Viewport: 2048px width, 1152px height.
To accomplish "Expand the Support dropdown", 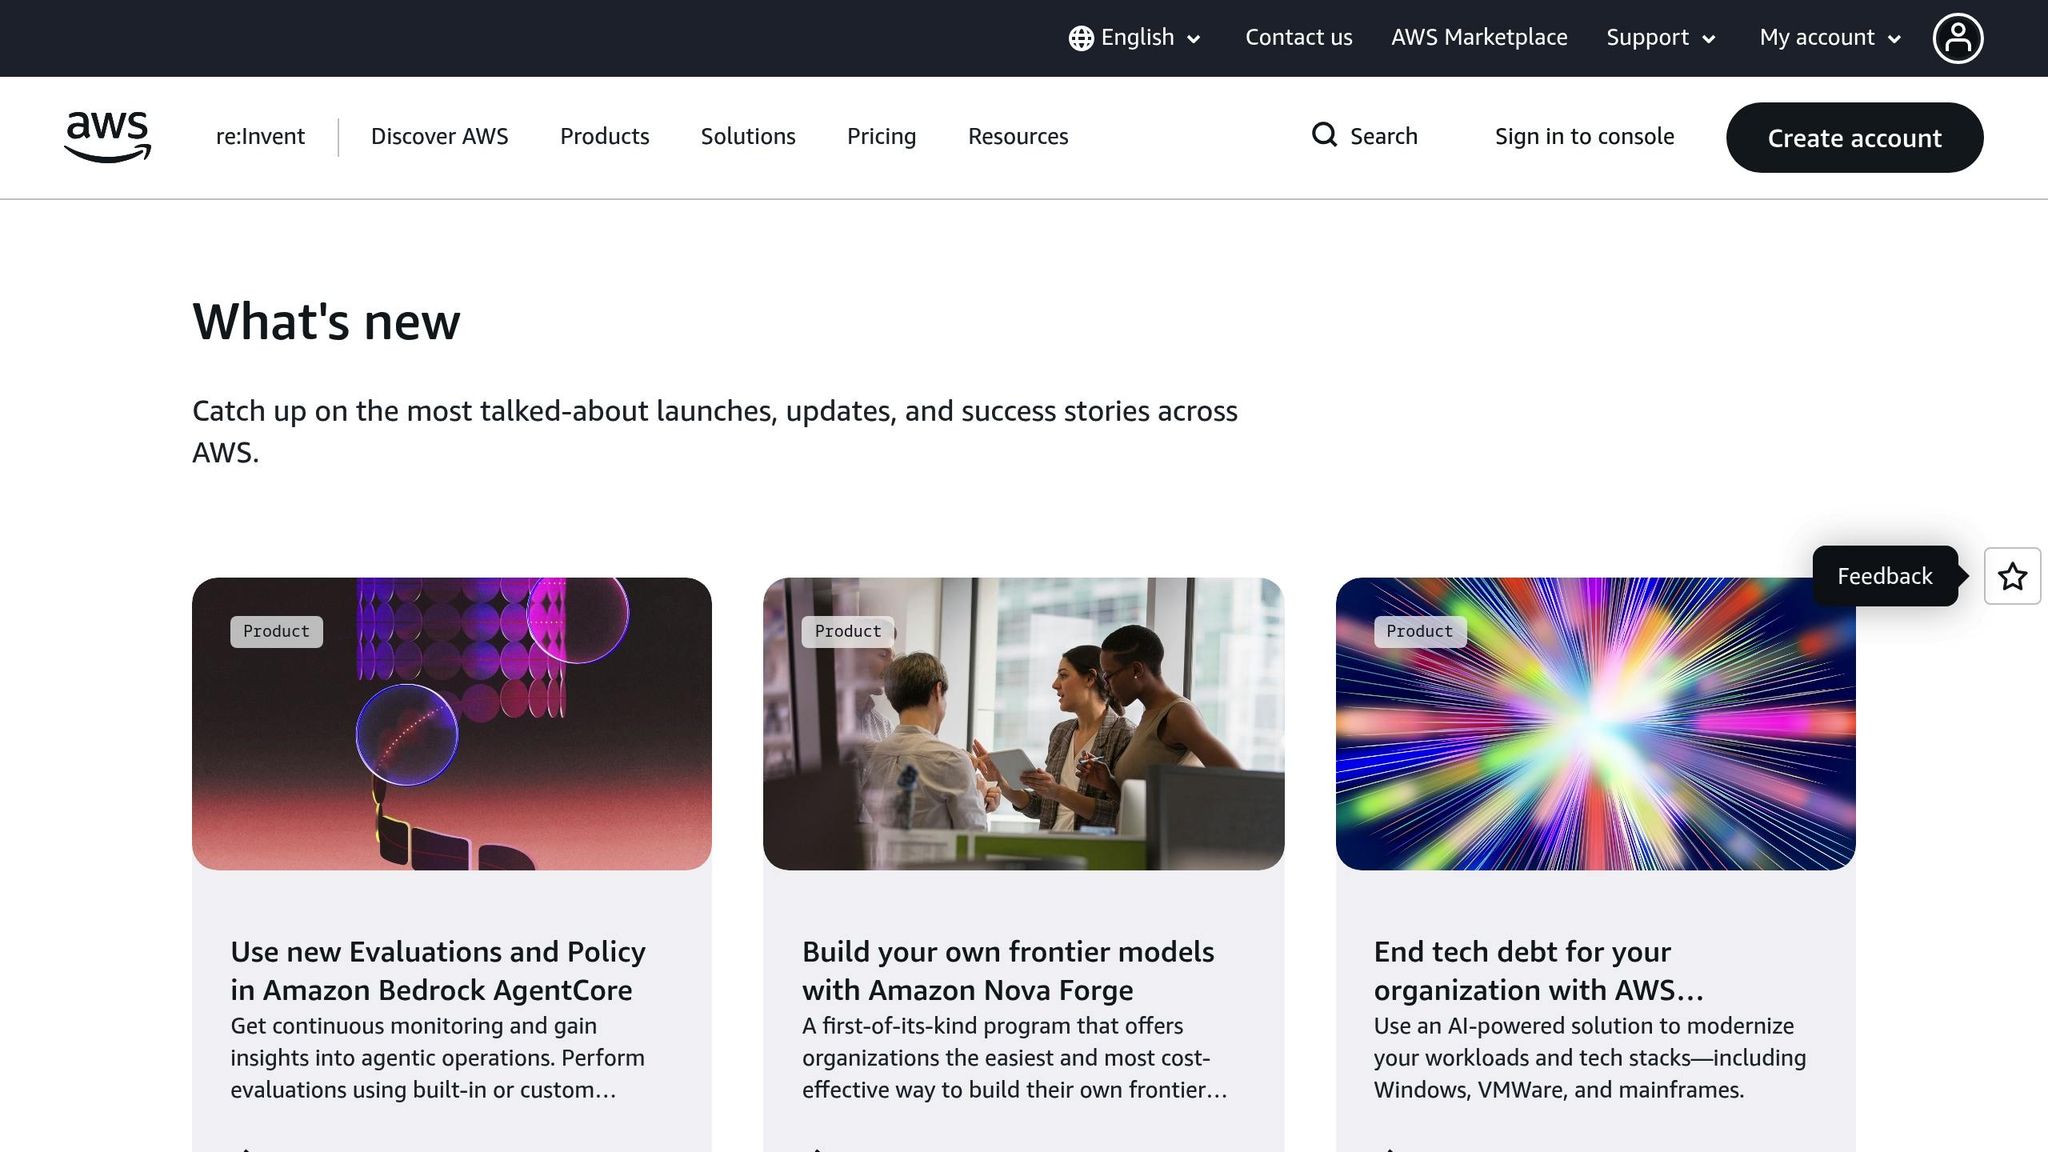I will [x=1658, y=37].
